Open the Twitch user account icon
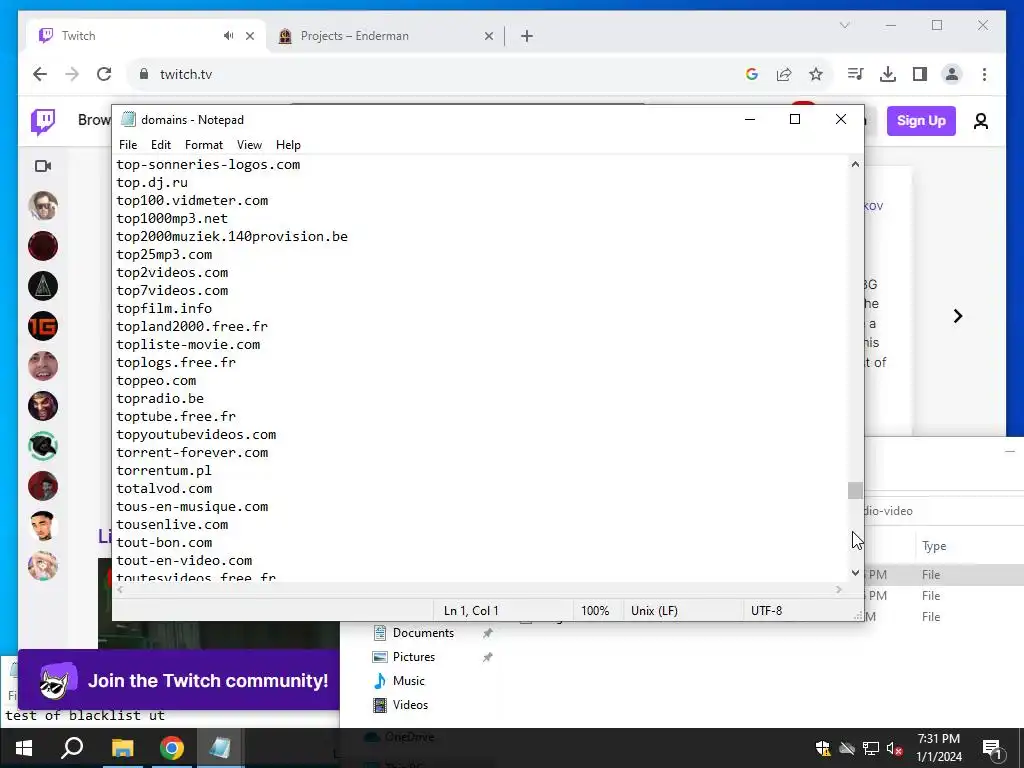This screenshot has width=1024, height=768. 980,121
